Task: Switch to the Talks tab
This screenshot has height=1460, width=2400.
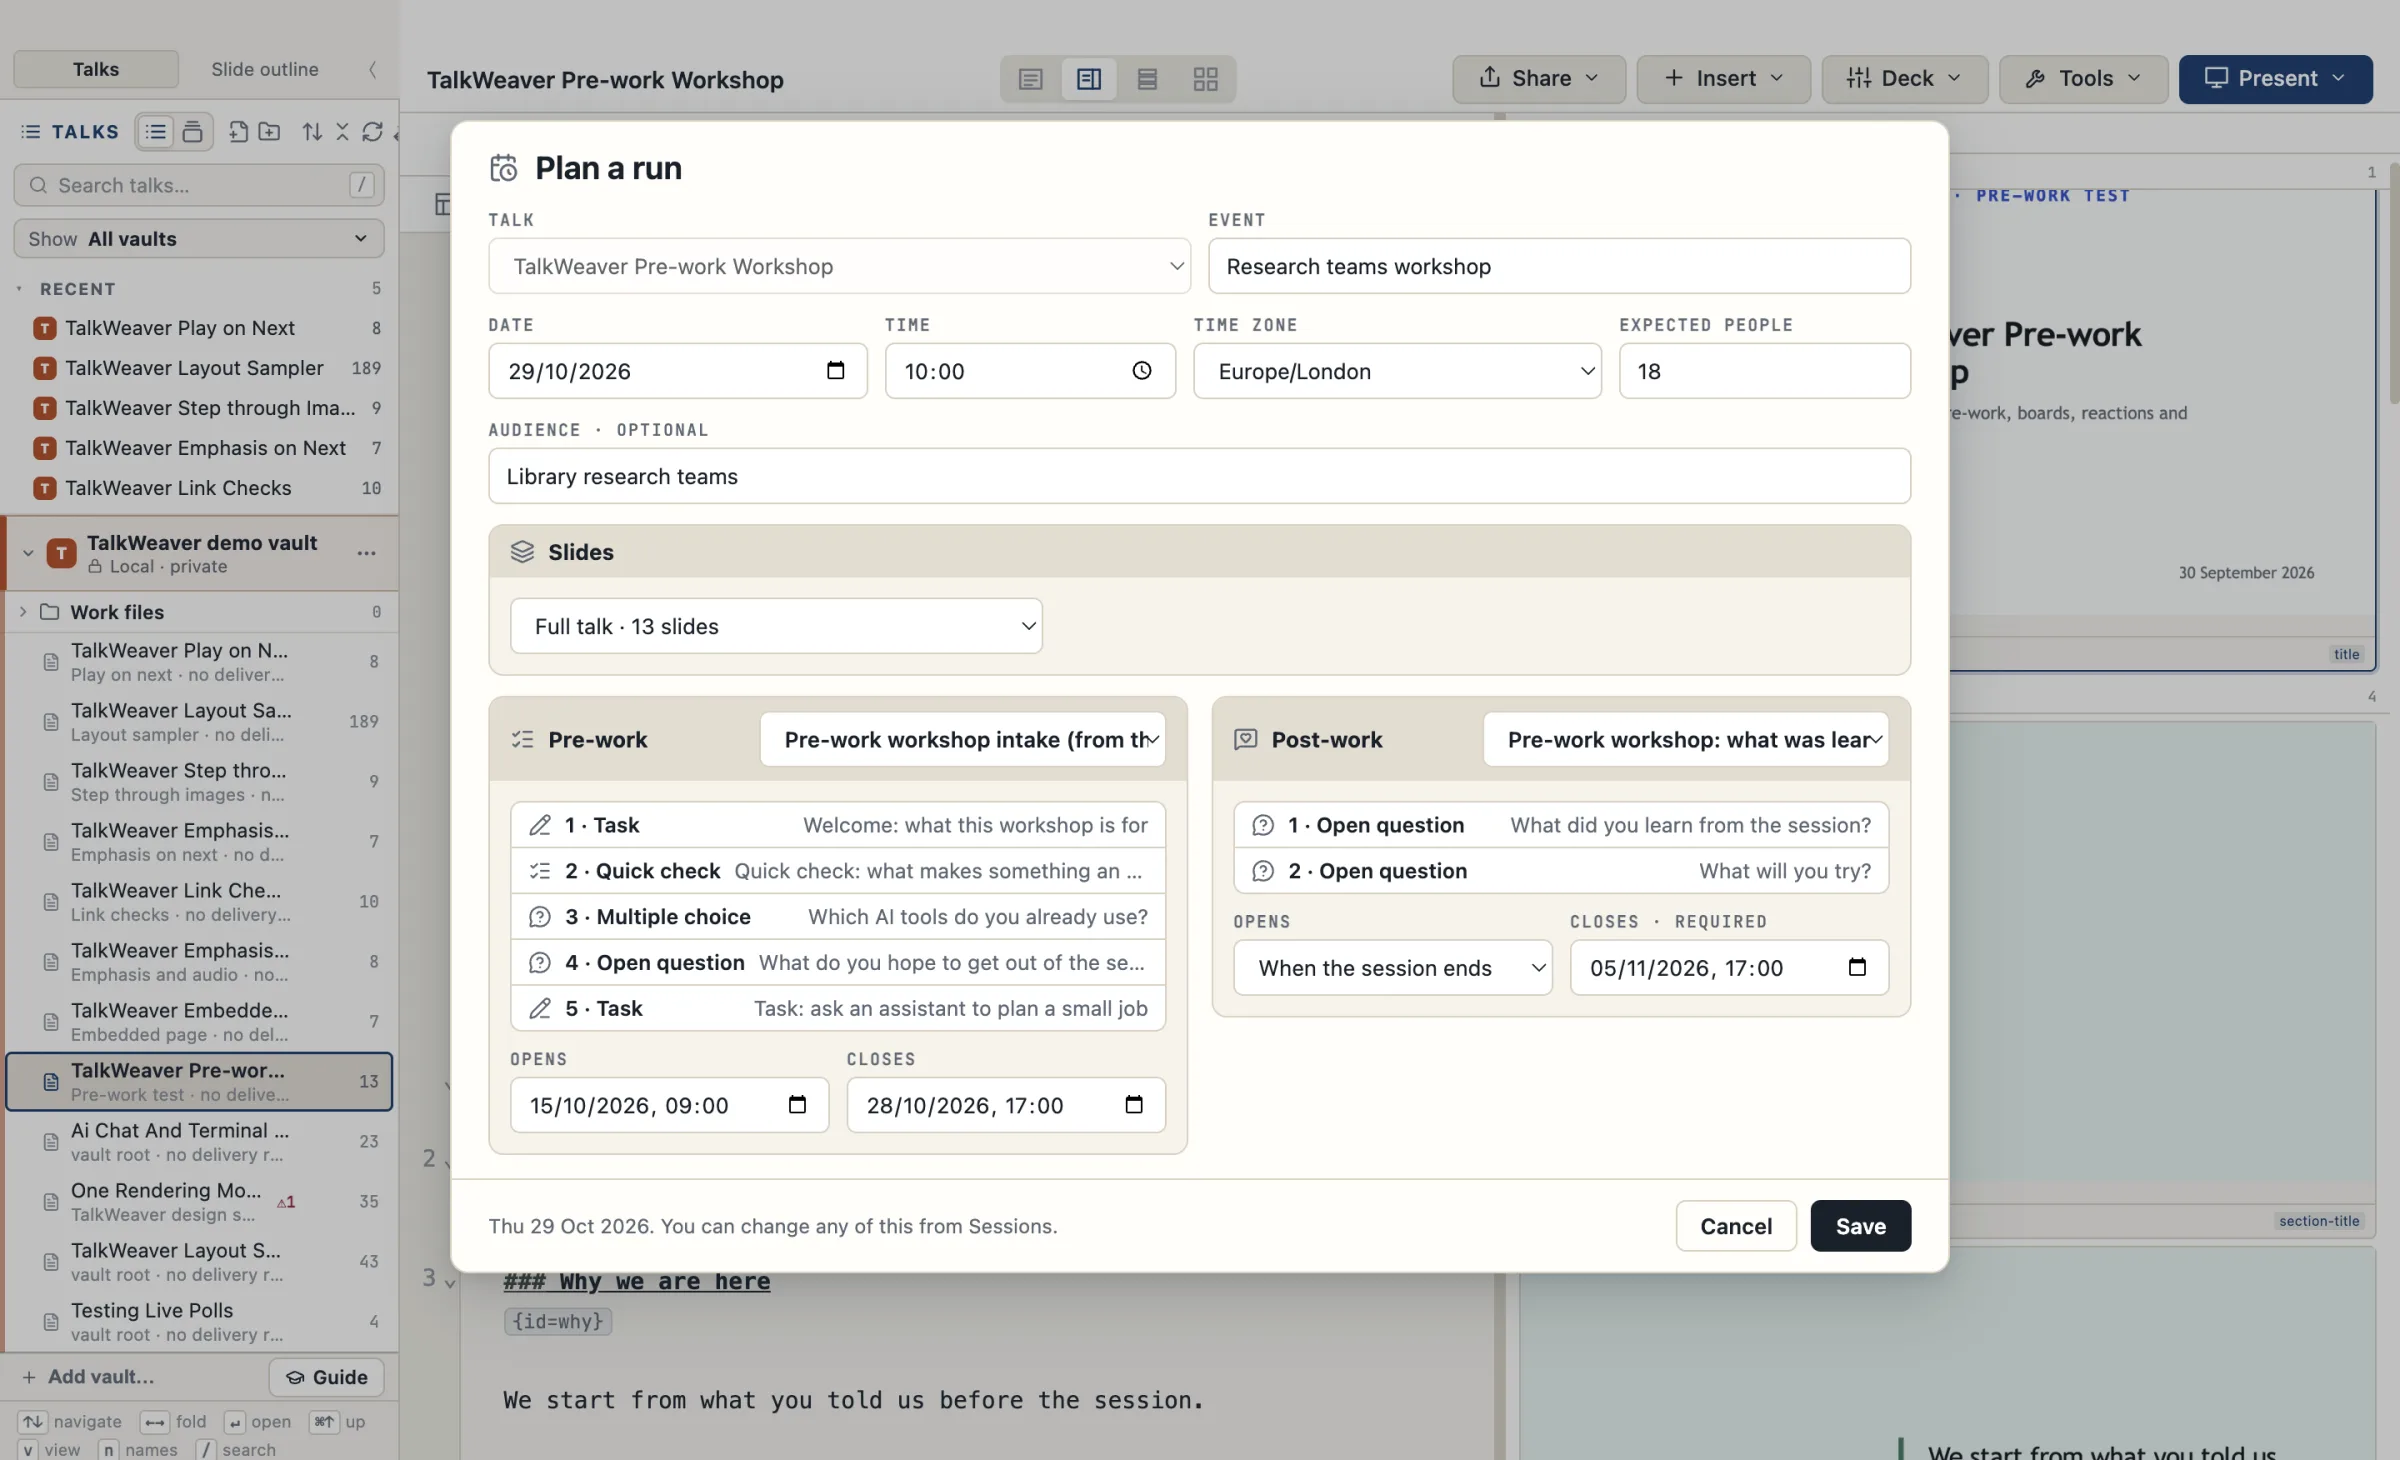Action: point(96,69)
